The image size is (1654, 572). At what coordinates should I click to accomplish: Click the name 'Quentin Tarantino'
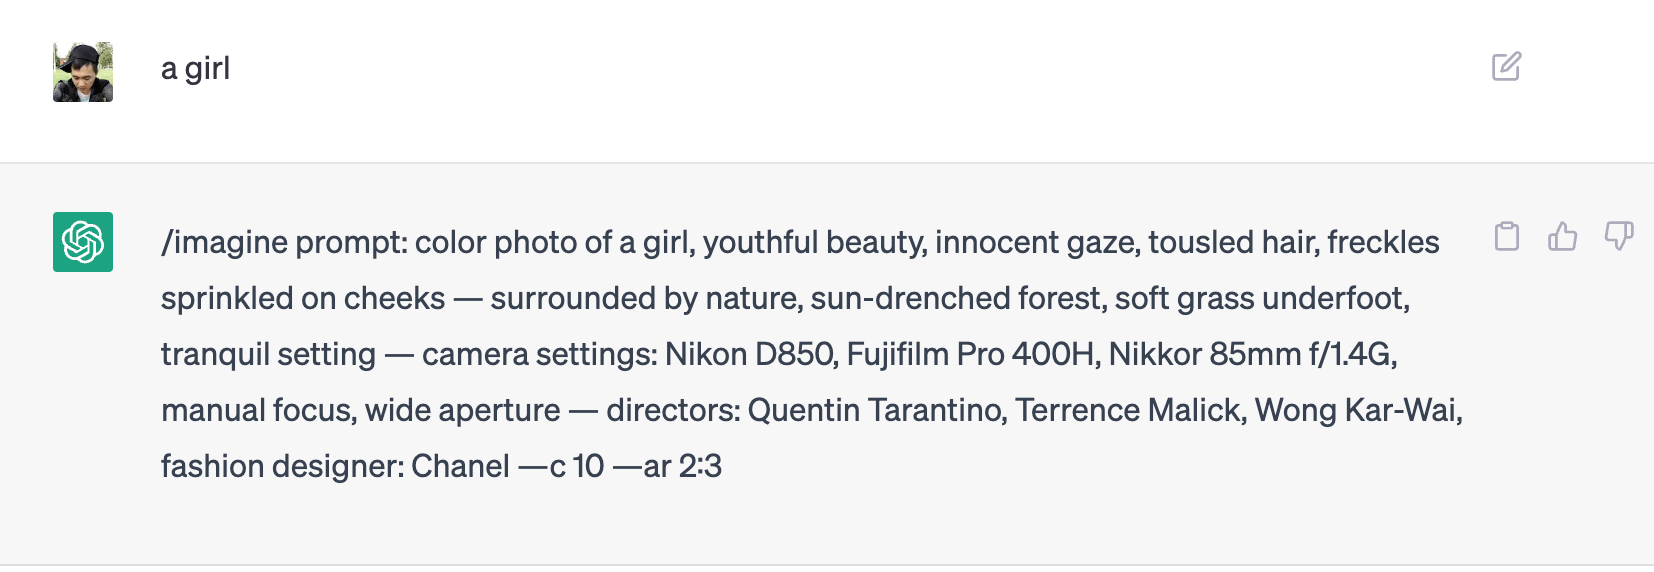[877, 410]
